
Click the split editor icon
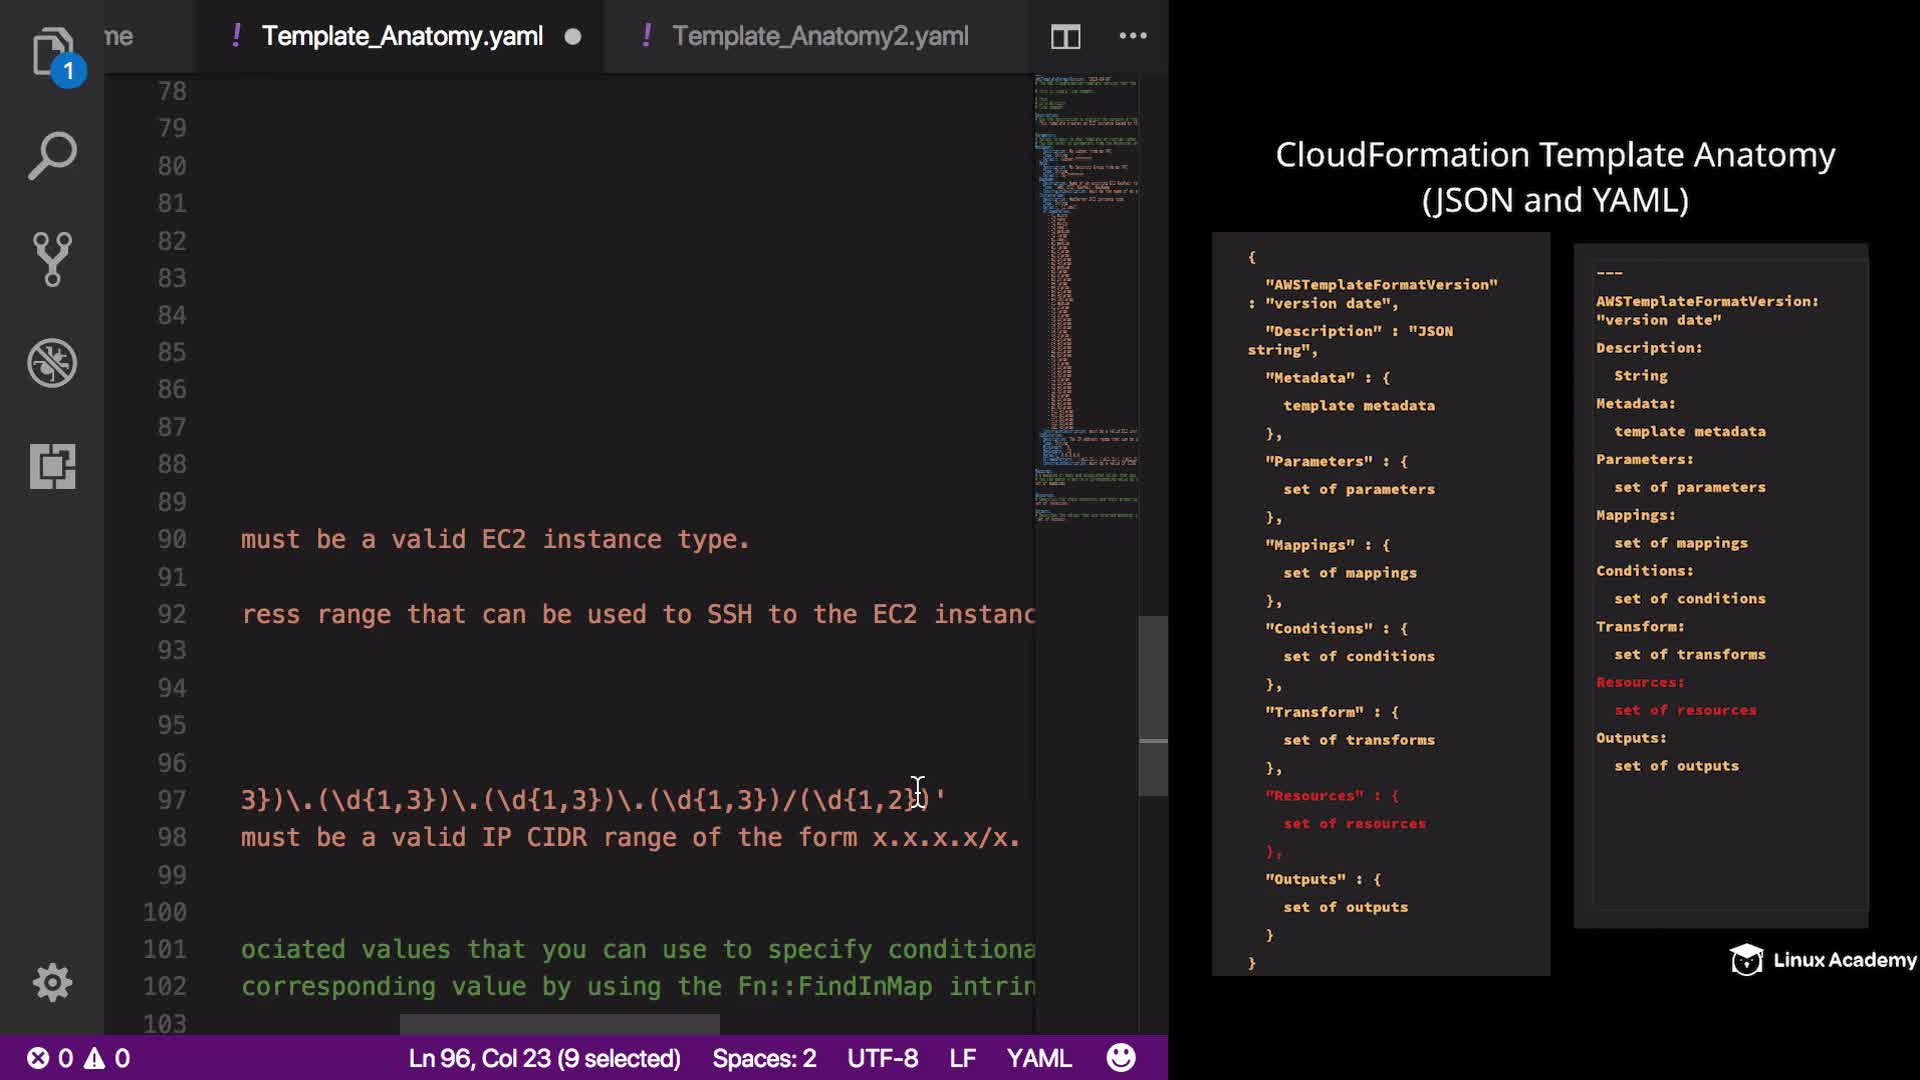tap(1065, 37)
